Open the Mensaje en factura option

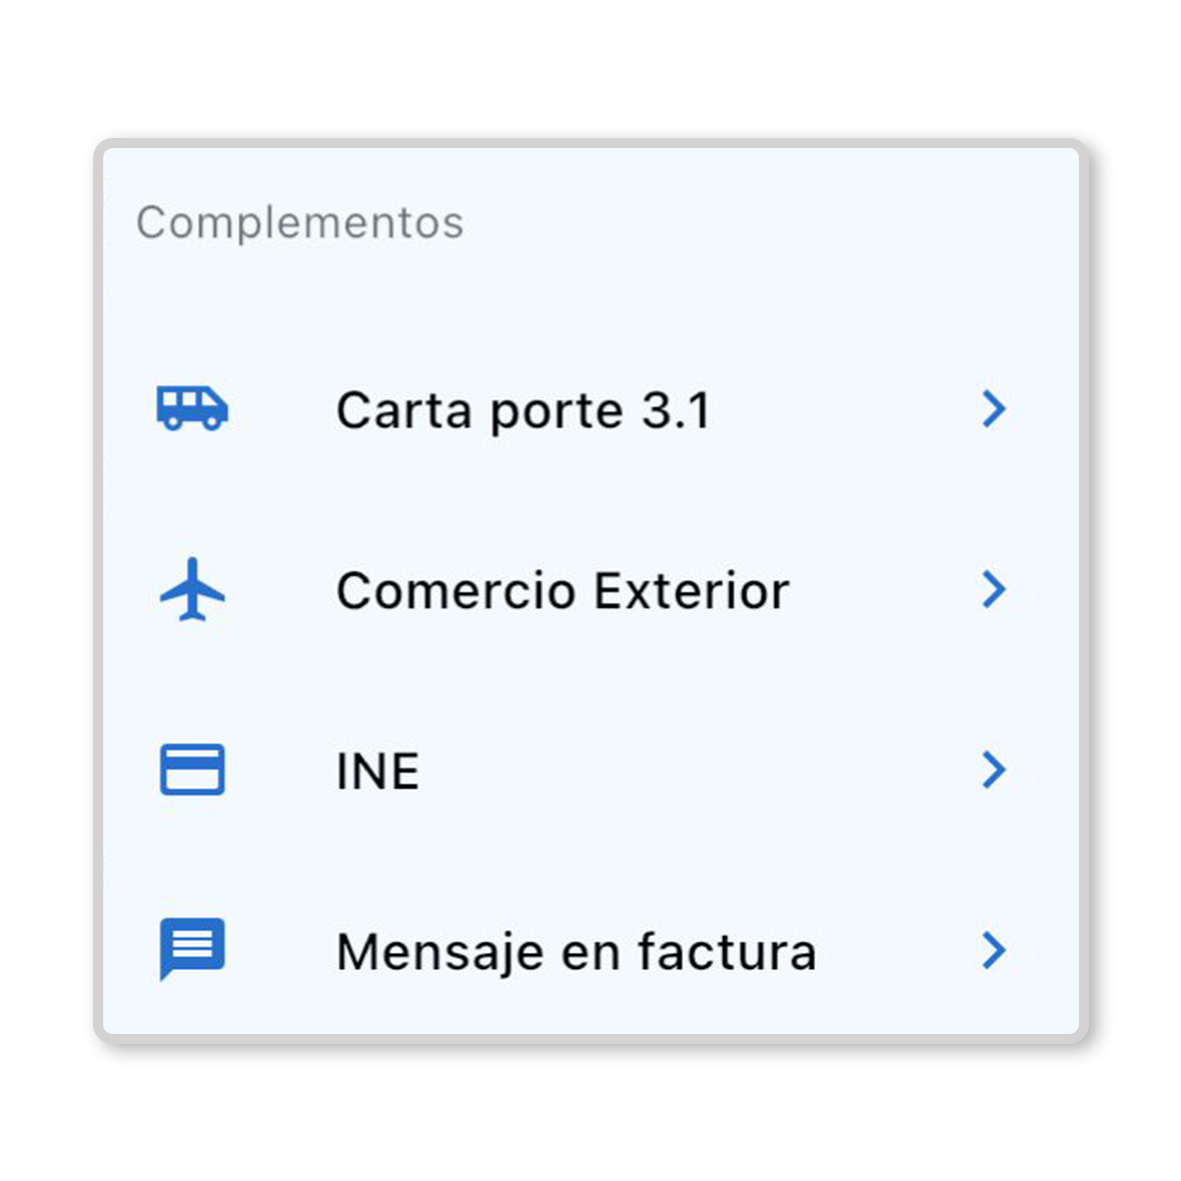click(x=576, y=951)
